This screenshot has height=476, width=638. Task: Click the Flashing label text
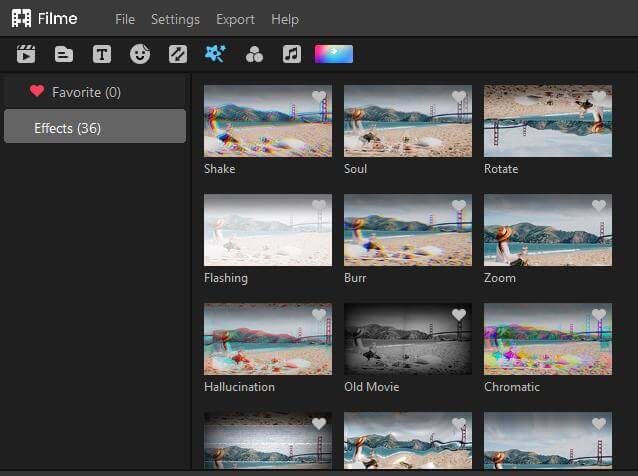(226, 278)
